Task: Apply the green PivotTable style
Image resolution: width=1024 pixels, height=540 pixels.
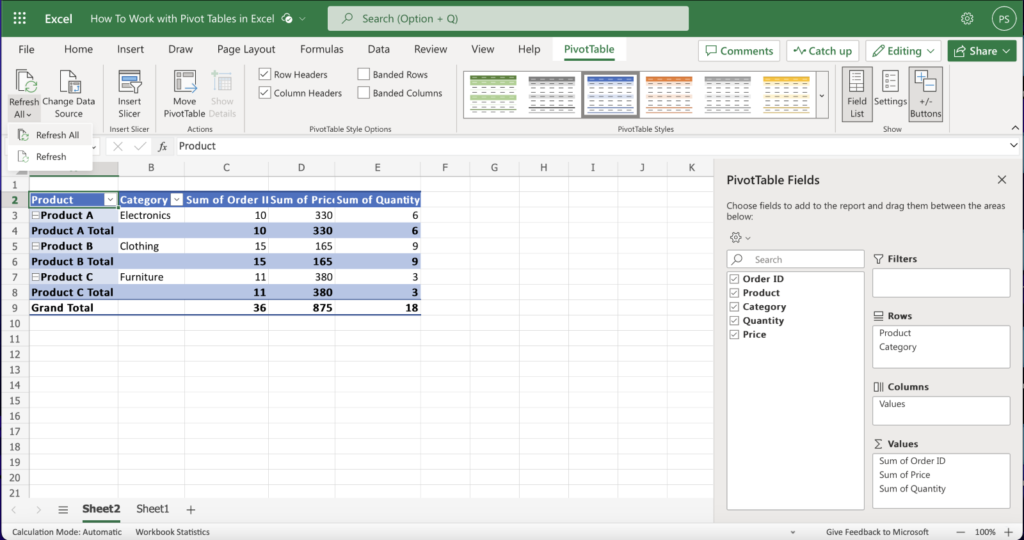Action: (493, 95)
